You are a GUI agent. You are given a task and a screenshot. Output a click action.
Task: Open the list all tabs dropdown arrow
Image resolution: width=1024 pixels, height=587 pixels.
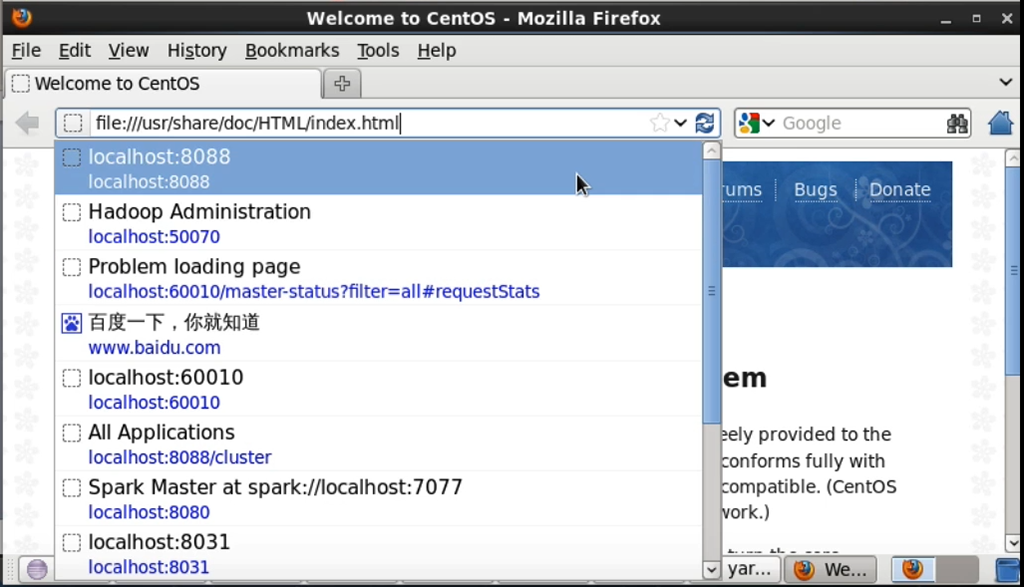(x=1006, y=83)
